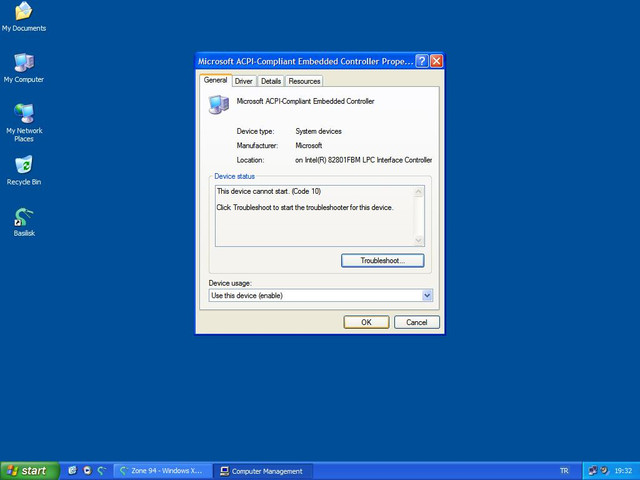Open My Documents desktop icon

pyautogui.click(x=24, y=16)
